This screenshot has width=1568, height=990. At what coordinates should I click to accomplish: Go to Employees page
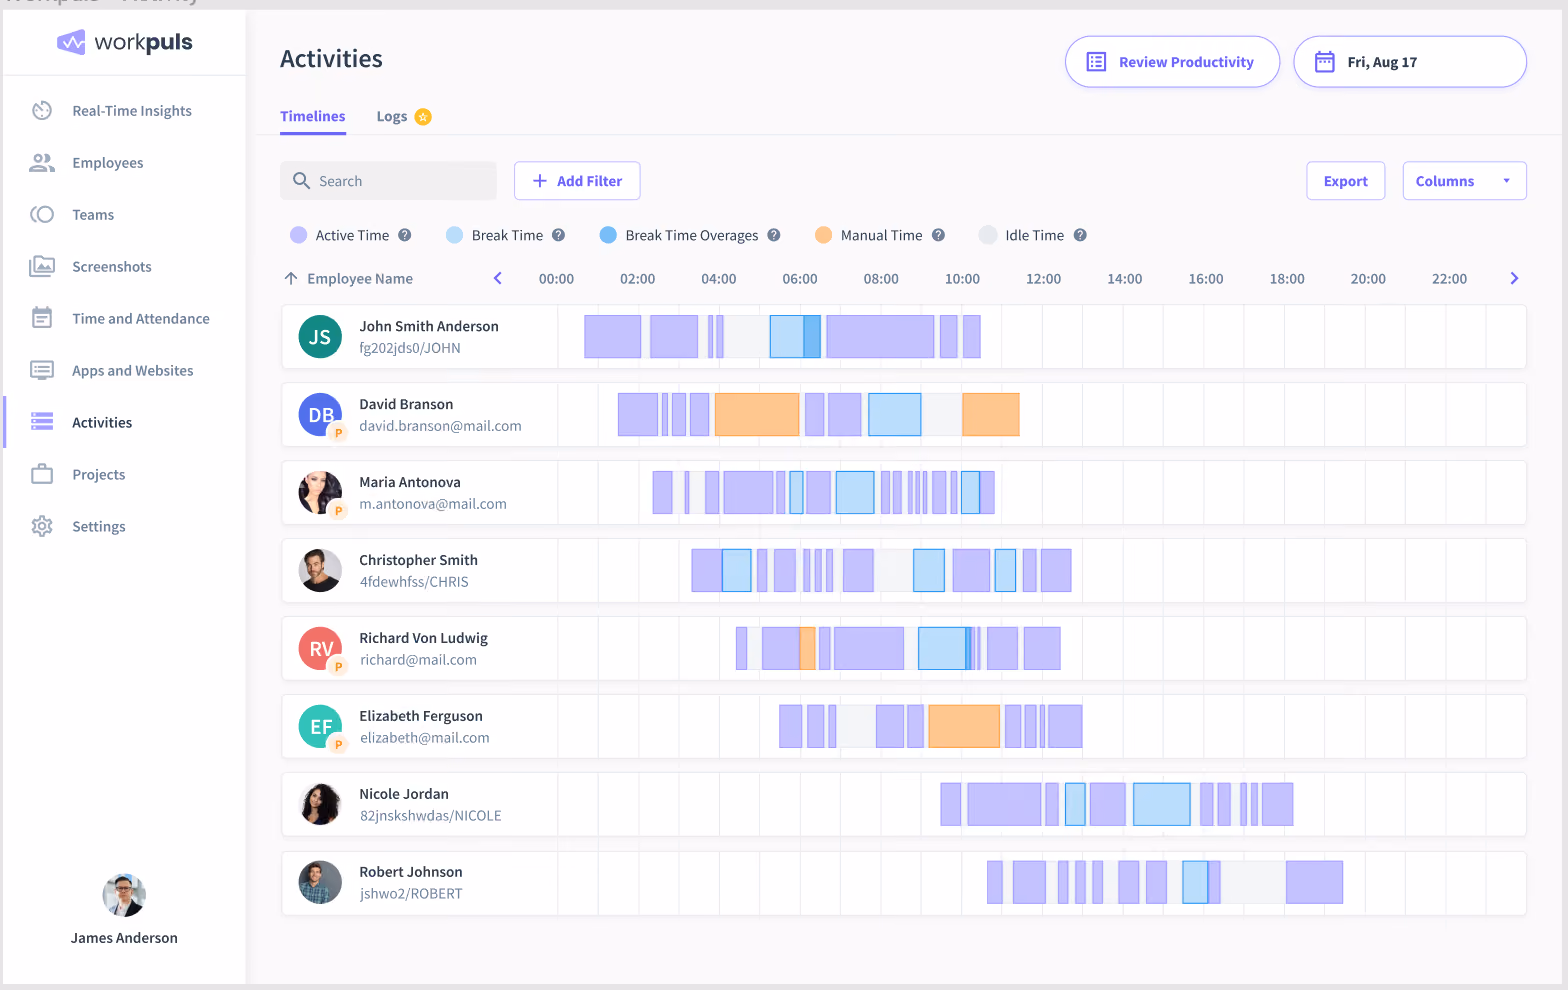[108, 163]
